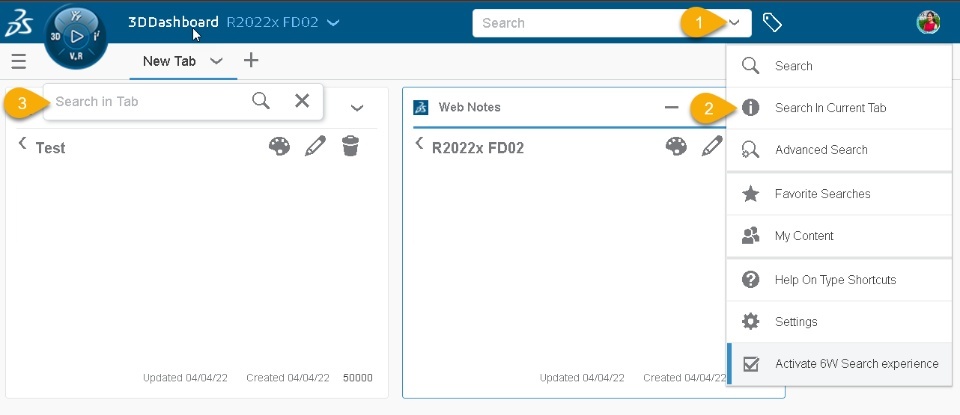Open the 3DEXPERIENCE compass play button
Screen dimensions: 960x415
click(77, 37)
